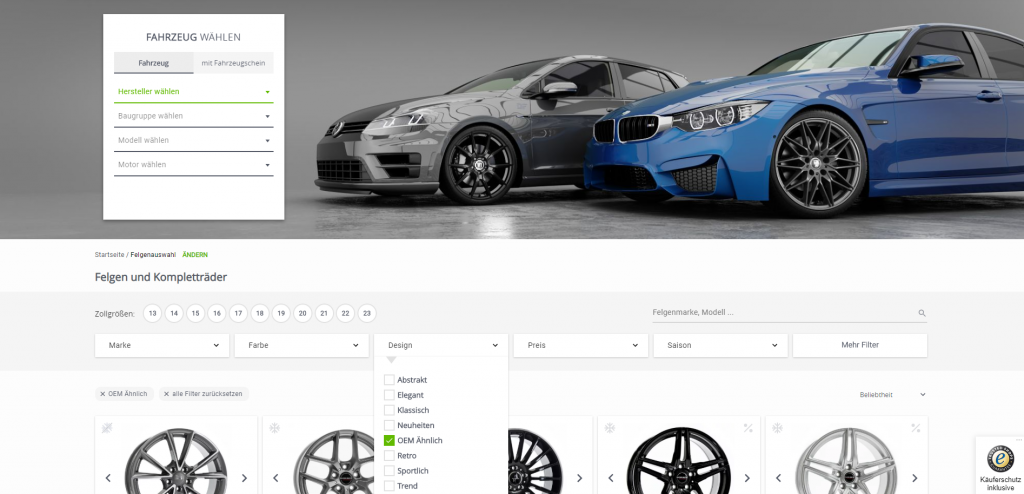Select inch size 20
The image size is (1024, 494).
302,314
